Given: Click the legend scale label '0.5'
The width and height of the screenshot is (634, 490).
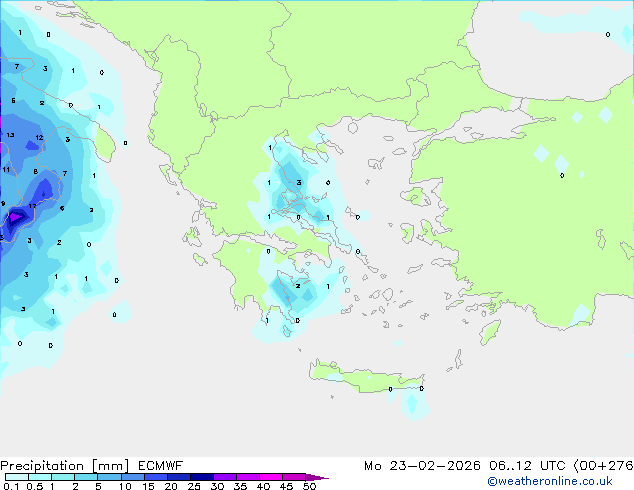Looking at the screenshot, I should pos(35,486).
